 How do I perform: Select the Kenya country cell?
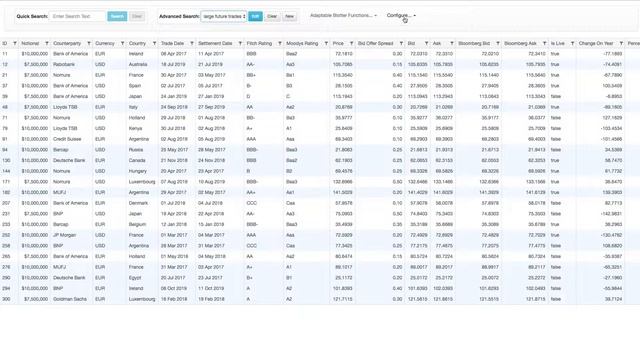[142, 129]
